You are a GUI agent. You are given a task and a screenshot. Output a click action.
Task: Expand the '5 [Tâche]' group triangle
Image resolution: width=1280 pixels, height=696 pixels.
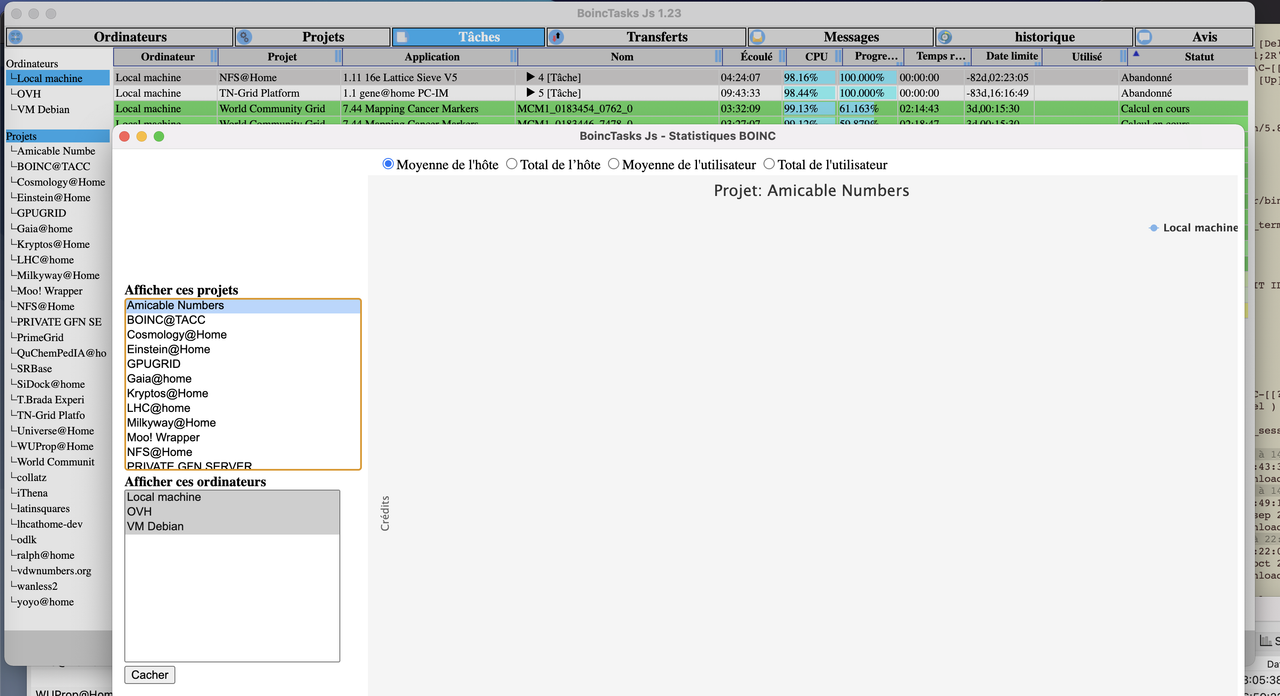[x=530, y=93]
